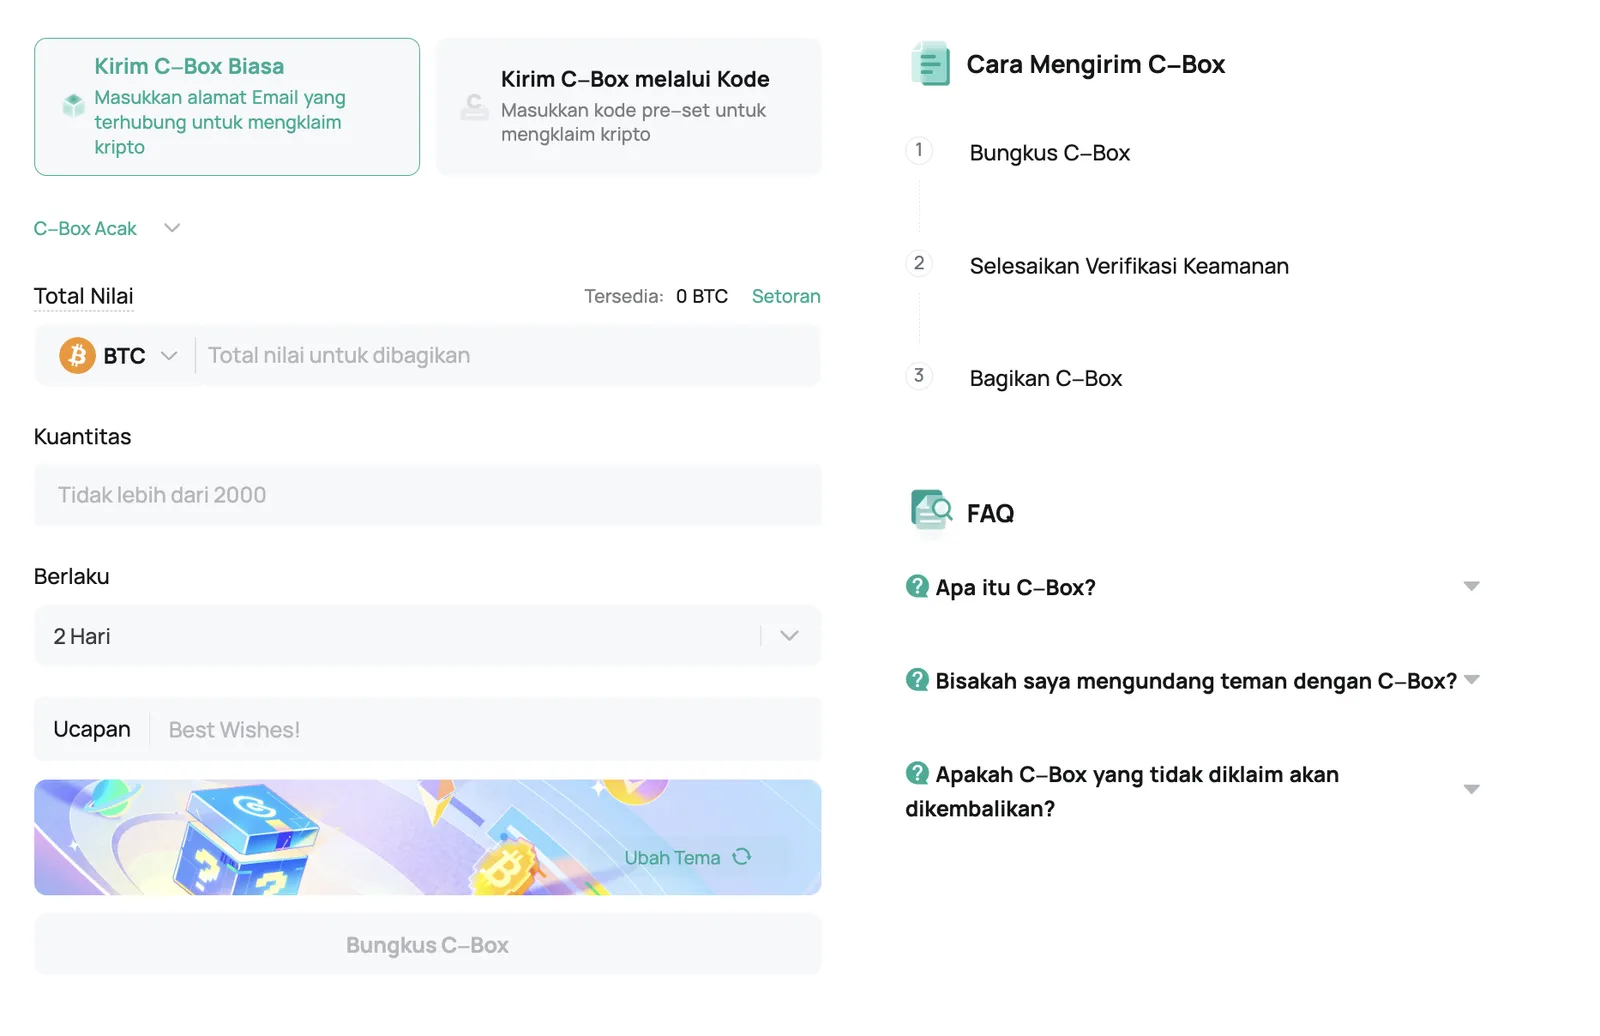The width and height of the screenshot is (1600, 1036).
Task: Click the Berlaku label
Action: click(72, 576)
